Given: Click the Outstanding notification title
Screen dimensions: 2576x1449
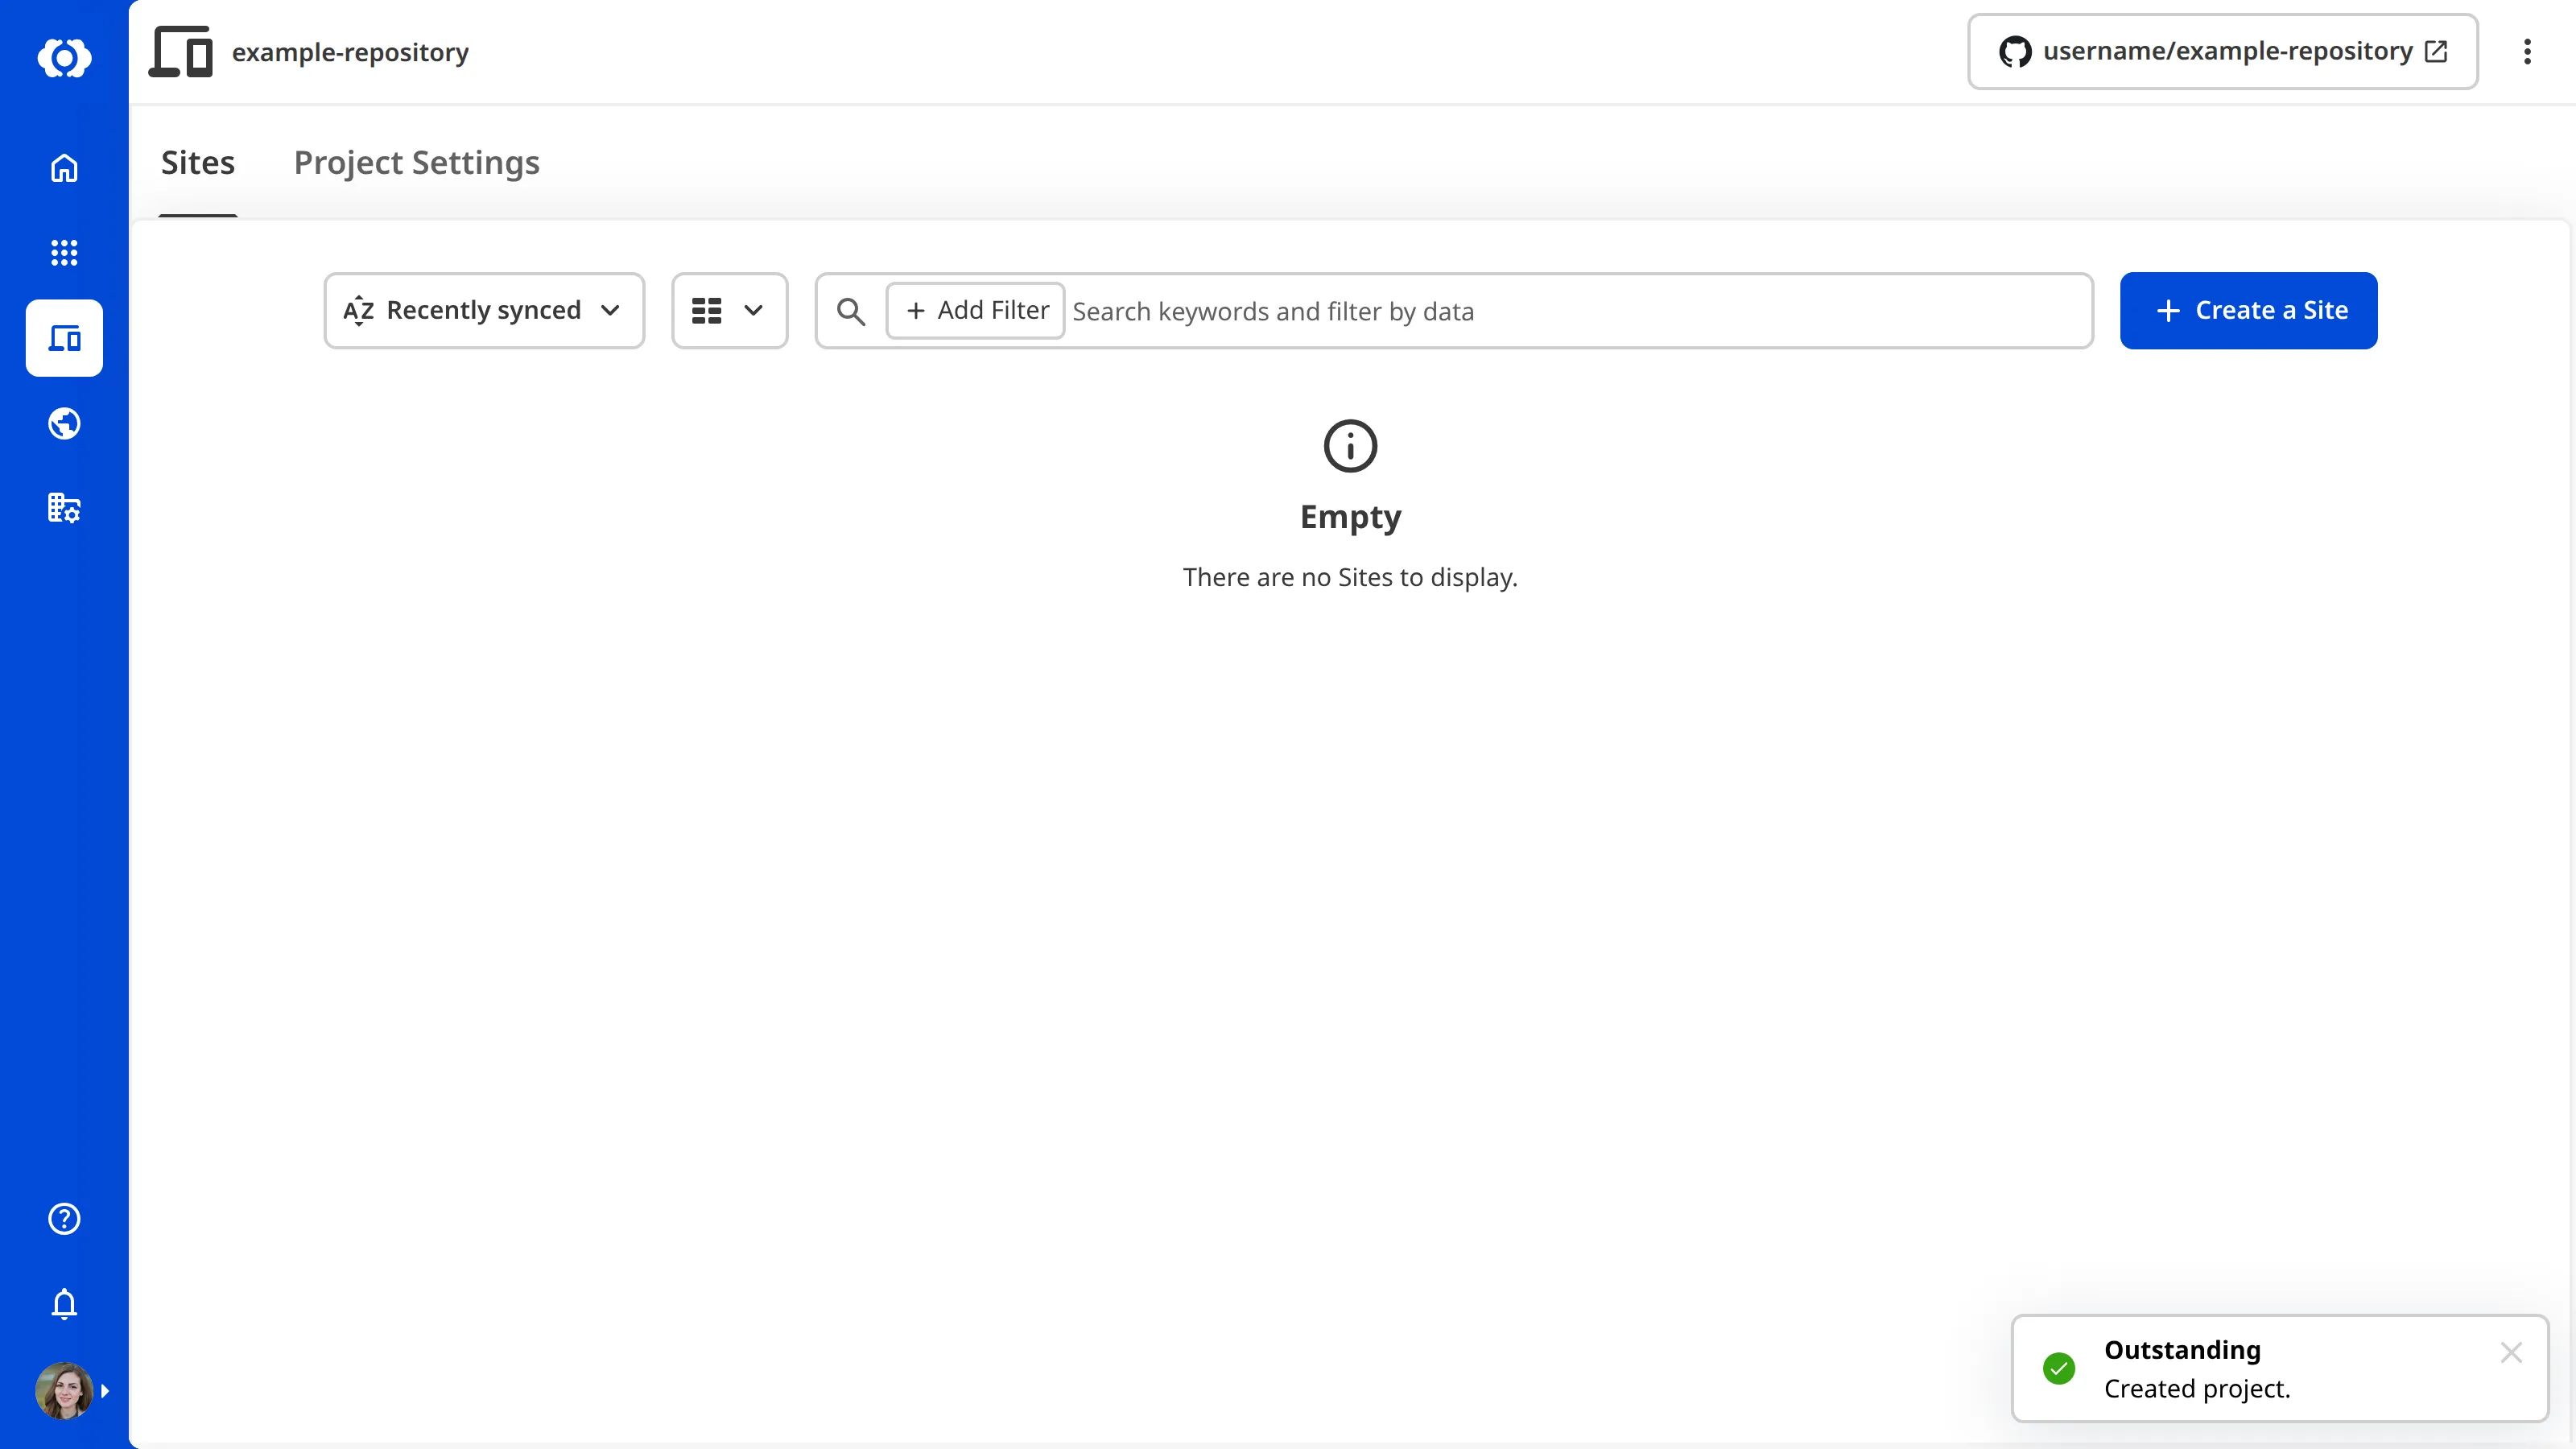Looking at the screenshot, I should click(2182, 1350).
